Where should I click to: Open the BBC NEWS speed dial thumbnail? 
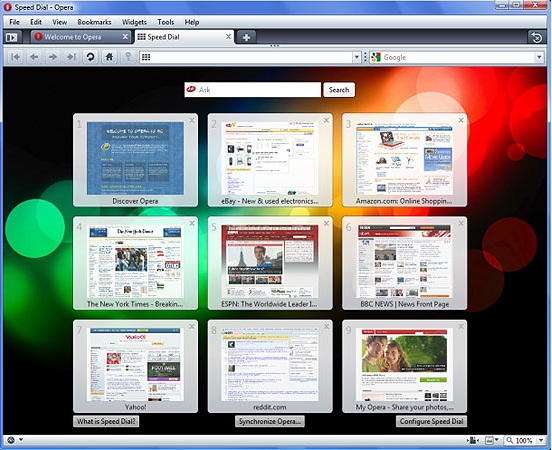[404, 263]
